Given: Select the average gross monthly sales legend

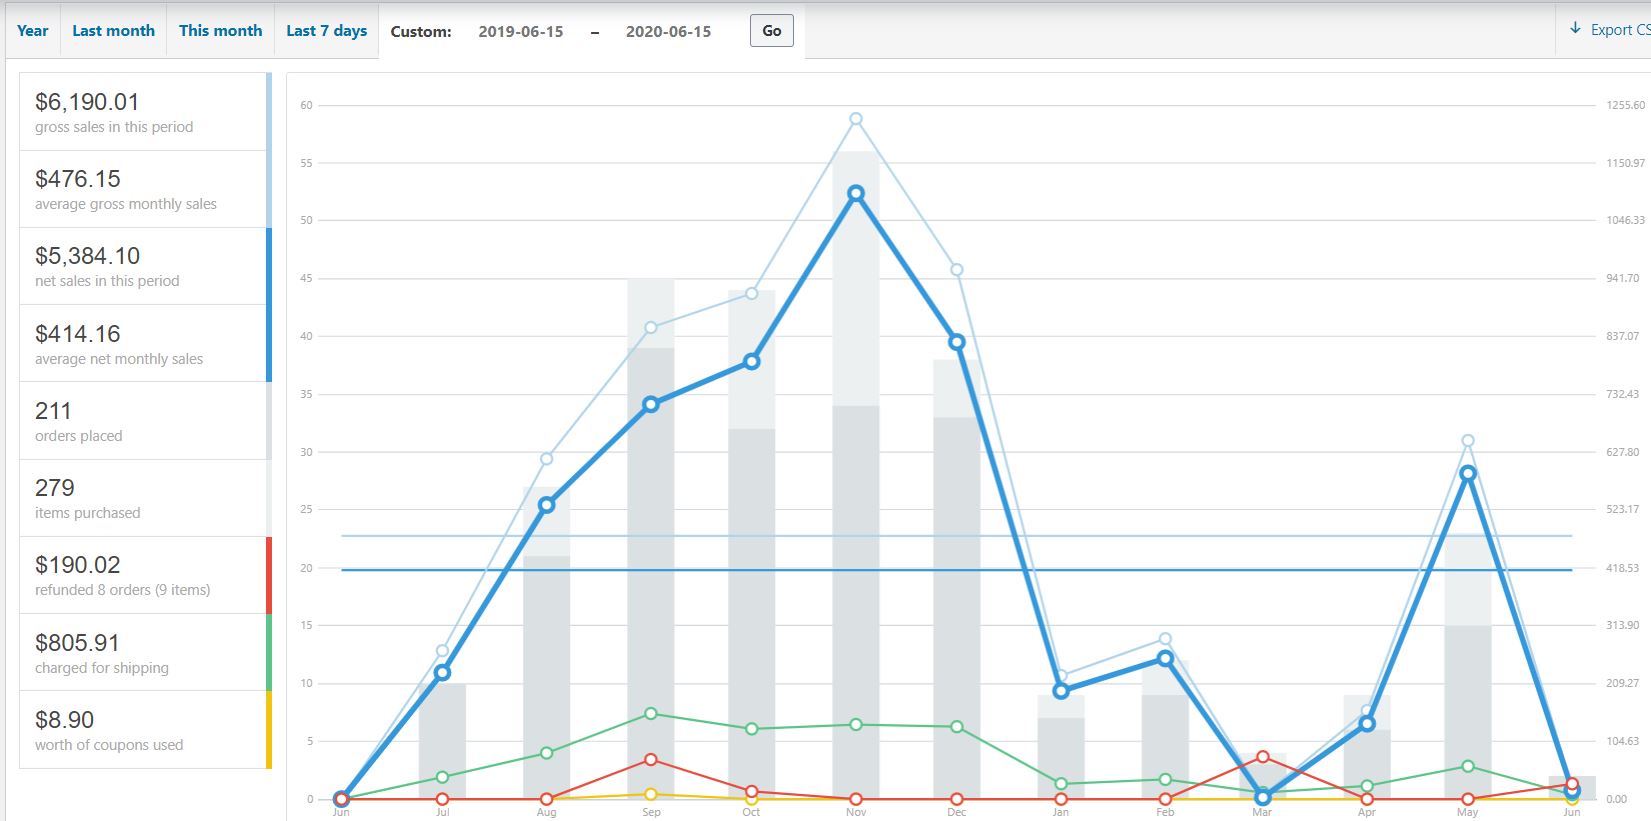Looking at the screenshot, I should [143, 189].
